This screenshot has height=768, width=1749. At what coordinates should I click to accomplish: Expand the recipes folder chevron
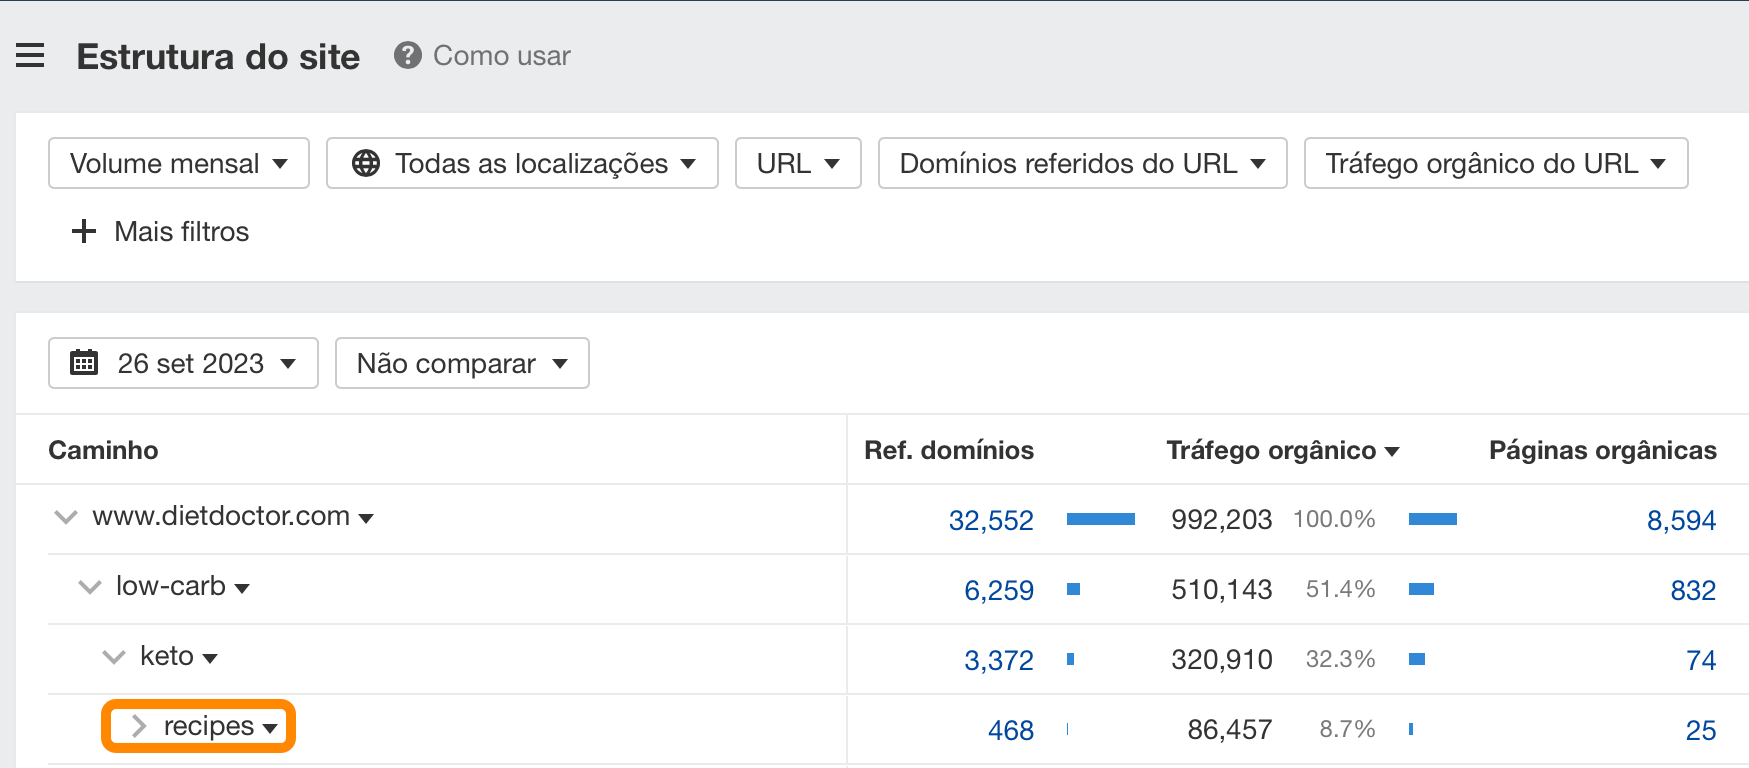point(139,726)
